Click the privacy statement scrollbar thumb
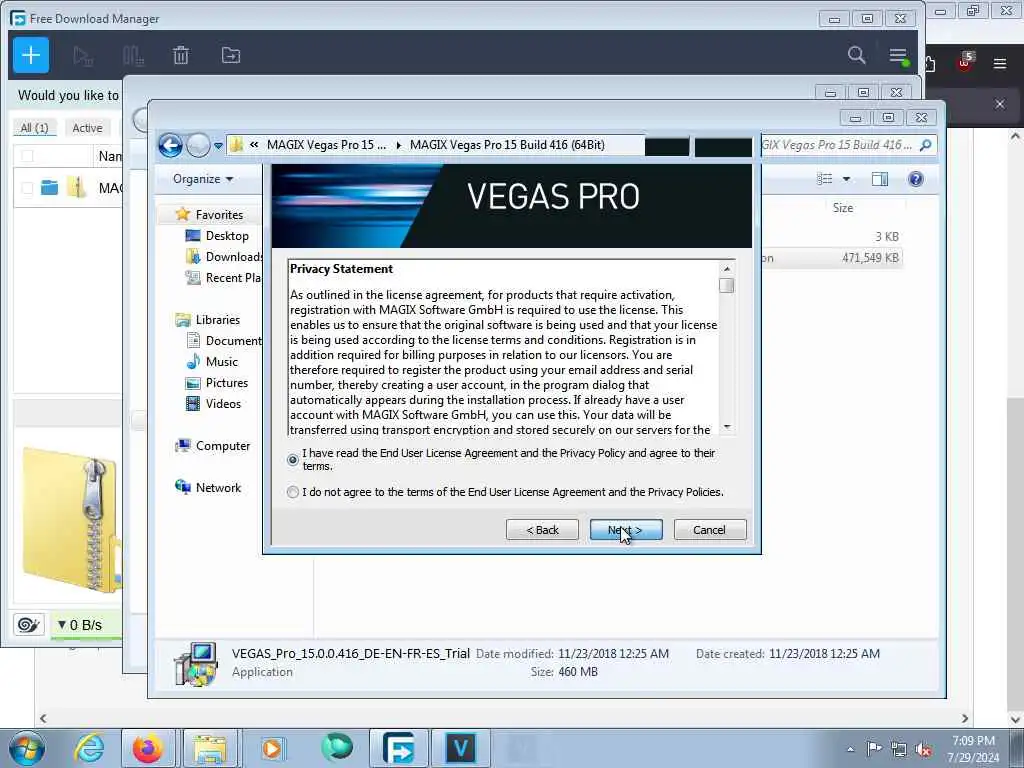1024x768 pixels. [x=726, y=285]
